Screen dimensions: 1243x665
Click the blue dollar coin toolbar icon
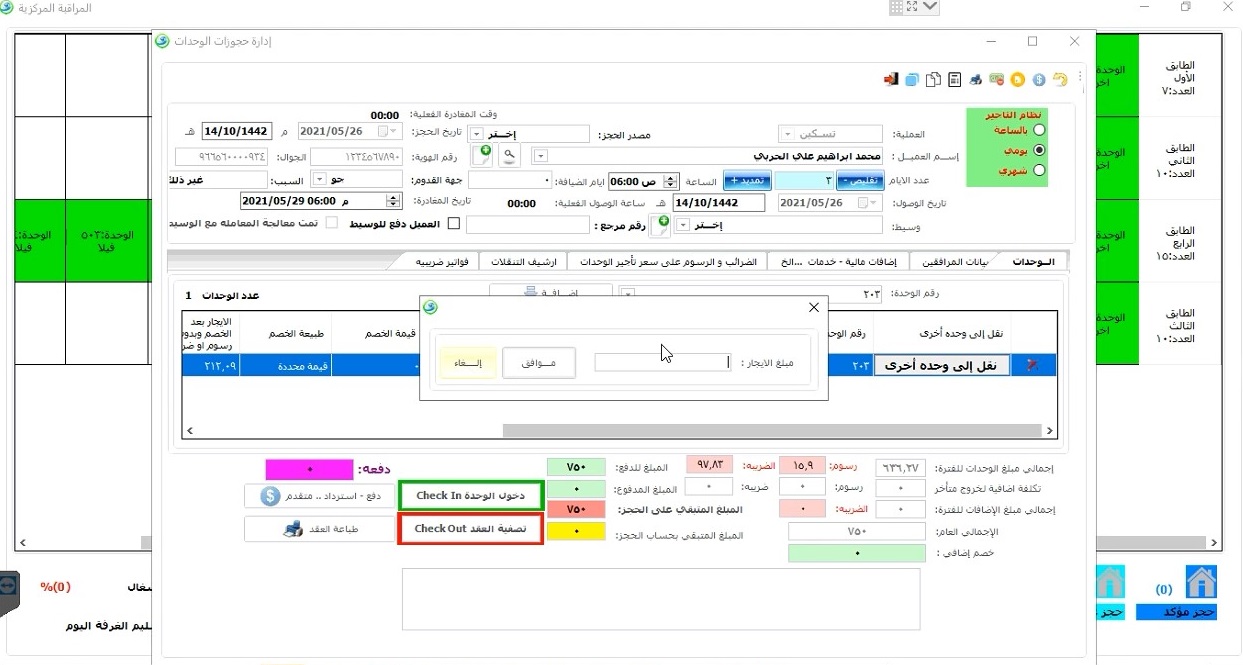pyautogui.click(x=1038, y=80)
